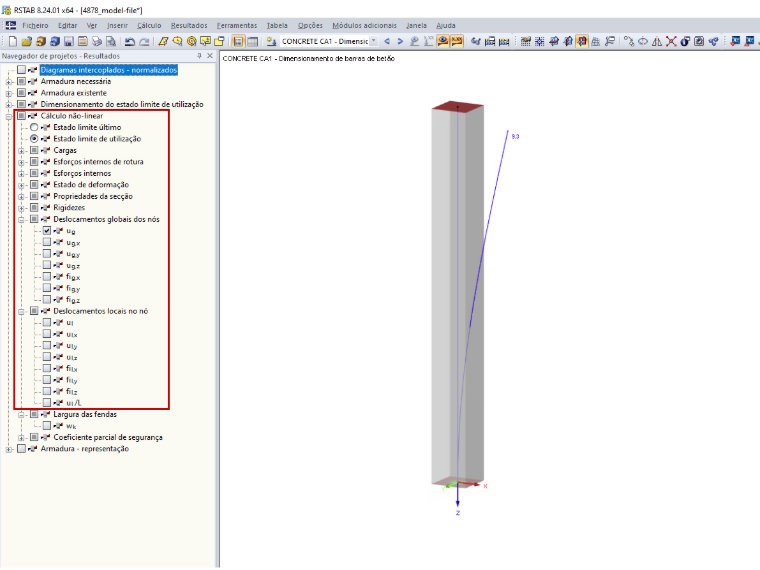Expand Coeficiente parcial de segurança node
This screenshot has height=570, width=760.
[21, 438]
